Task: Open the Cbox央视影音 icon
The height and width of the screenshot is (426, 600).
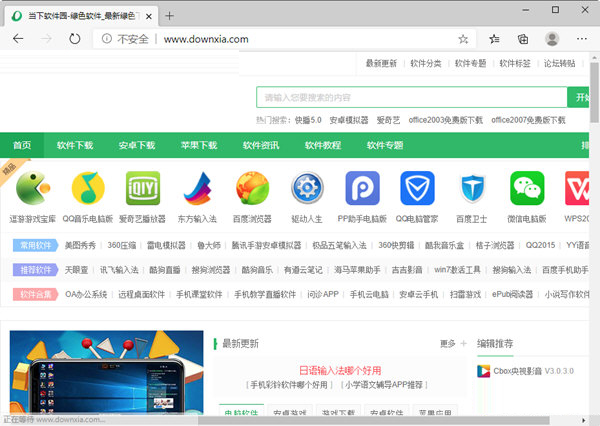Action: click(x=483, y=371)
